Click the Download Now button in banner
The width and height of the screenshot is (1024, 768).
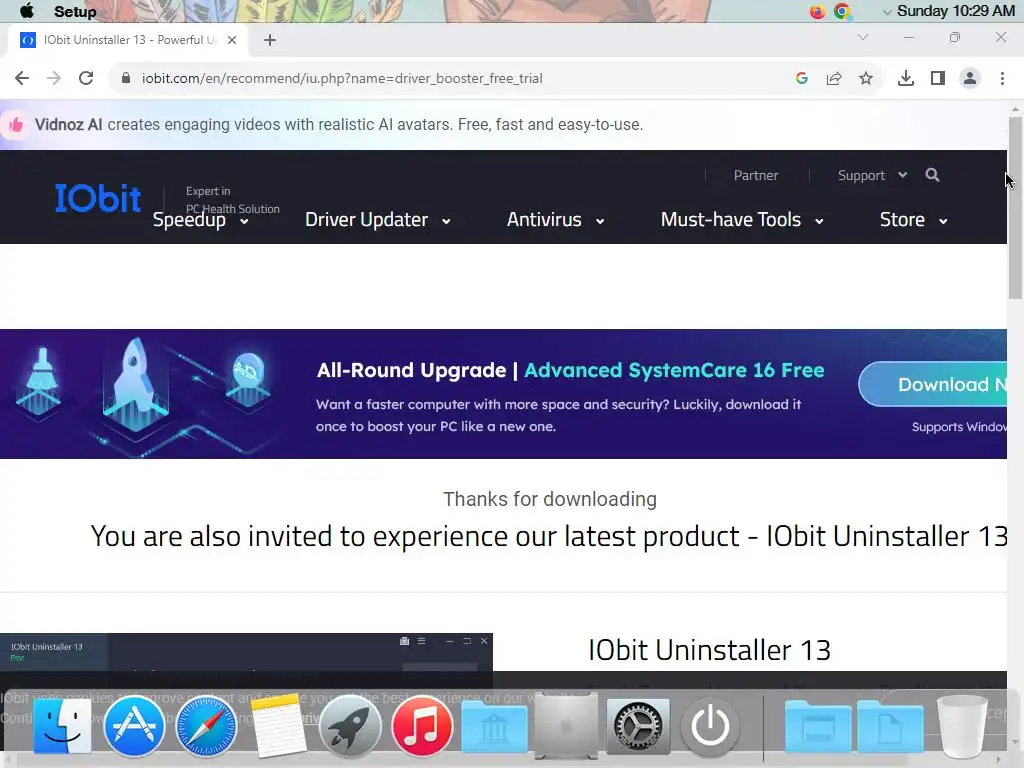(x=933, y=385)
